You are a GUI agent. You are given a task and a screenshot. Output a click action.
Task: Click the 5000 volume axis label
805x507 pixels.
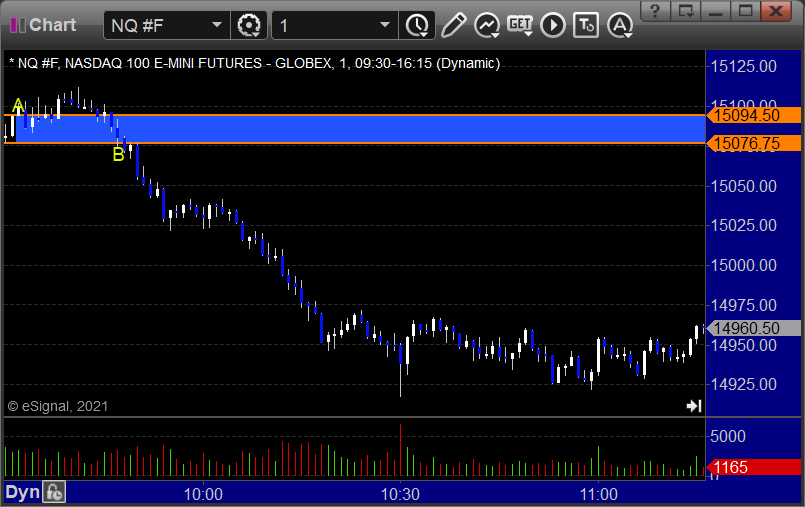pyautogui.click(x=727, y=436)
